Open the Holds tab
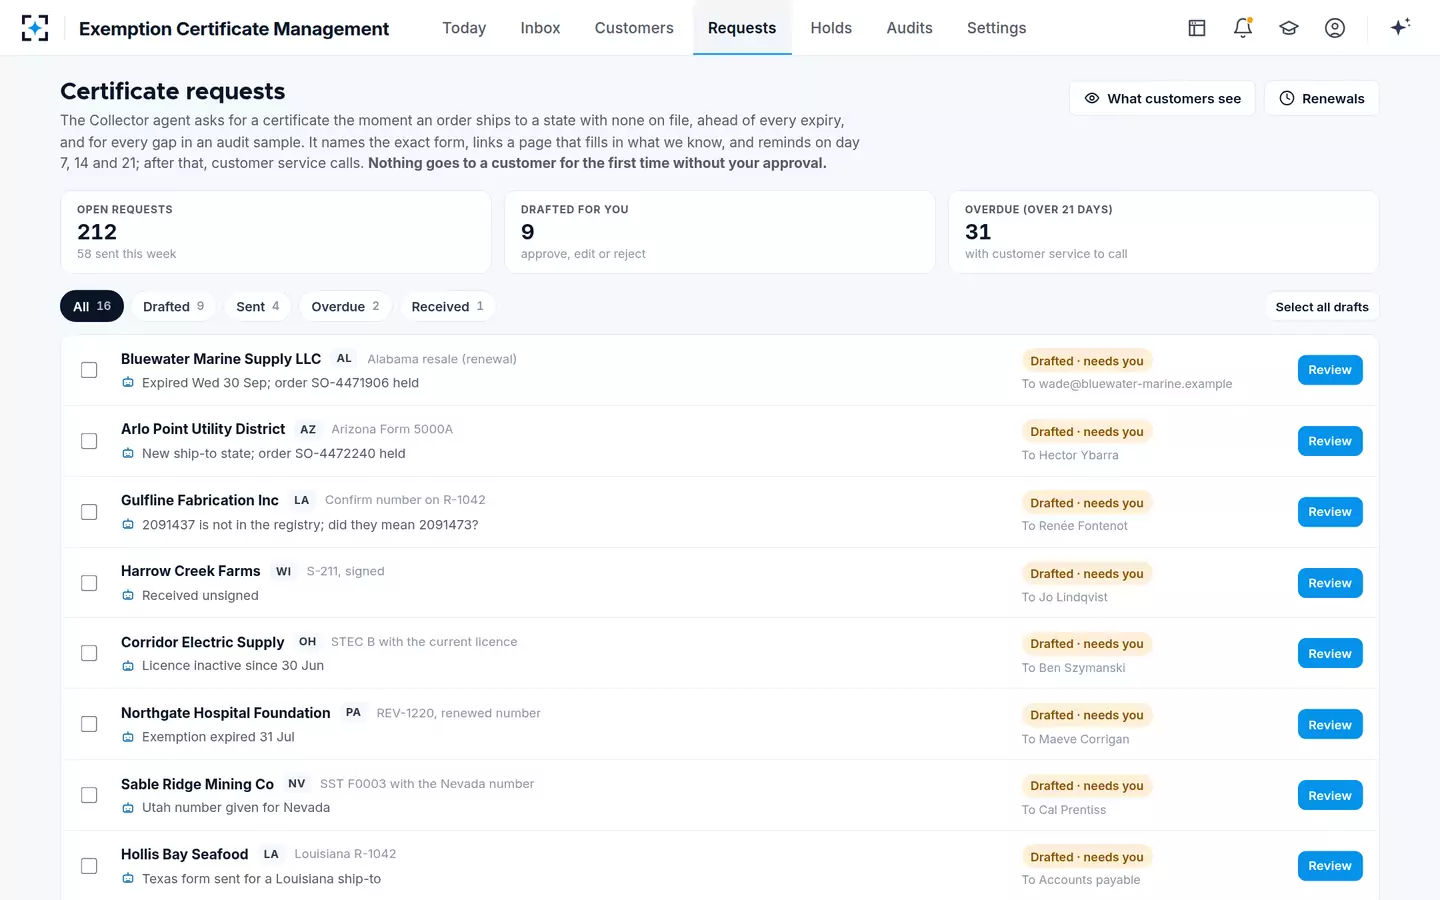The width and height of the screenshot is (1440, 900). pyautogui.click(x=831, y=28)
